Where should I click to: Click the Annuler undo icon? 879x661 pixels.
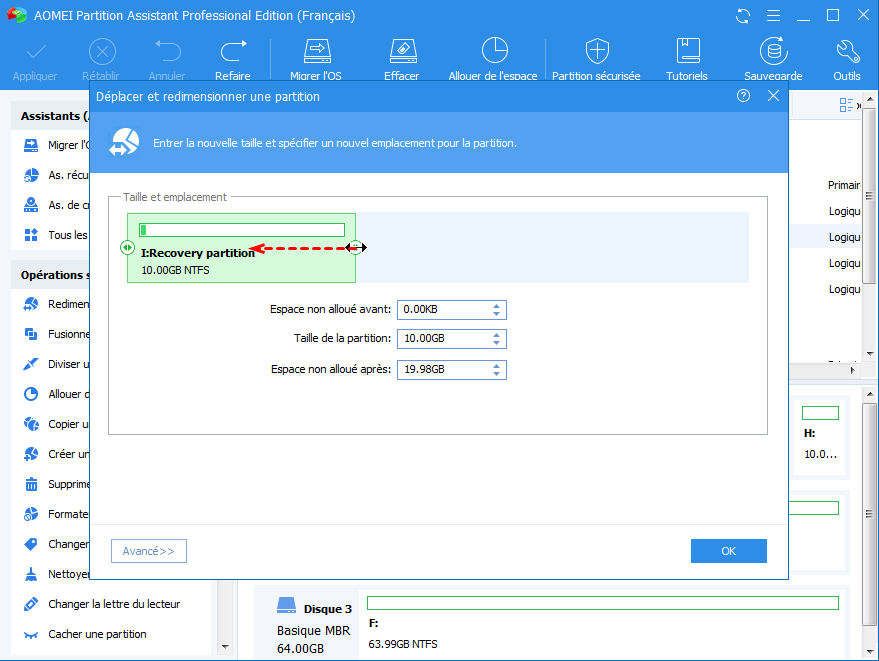pyautogui.click(x=168, y=52)
